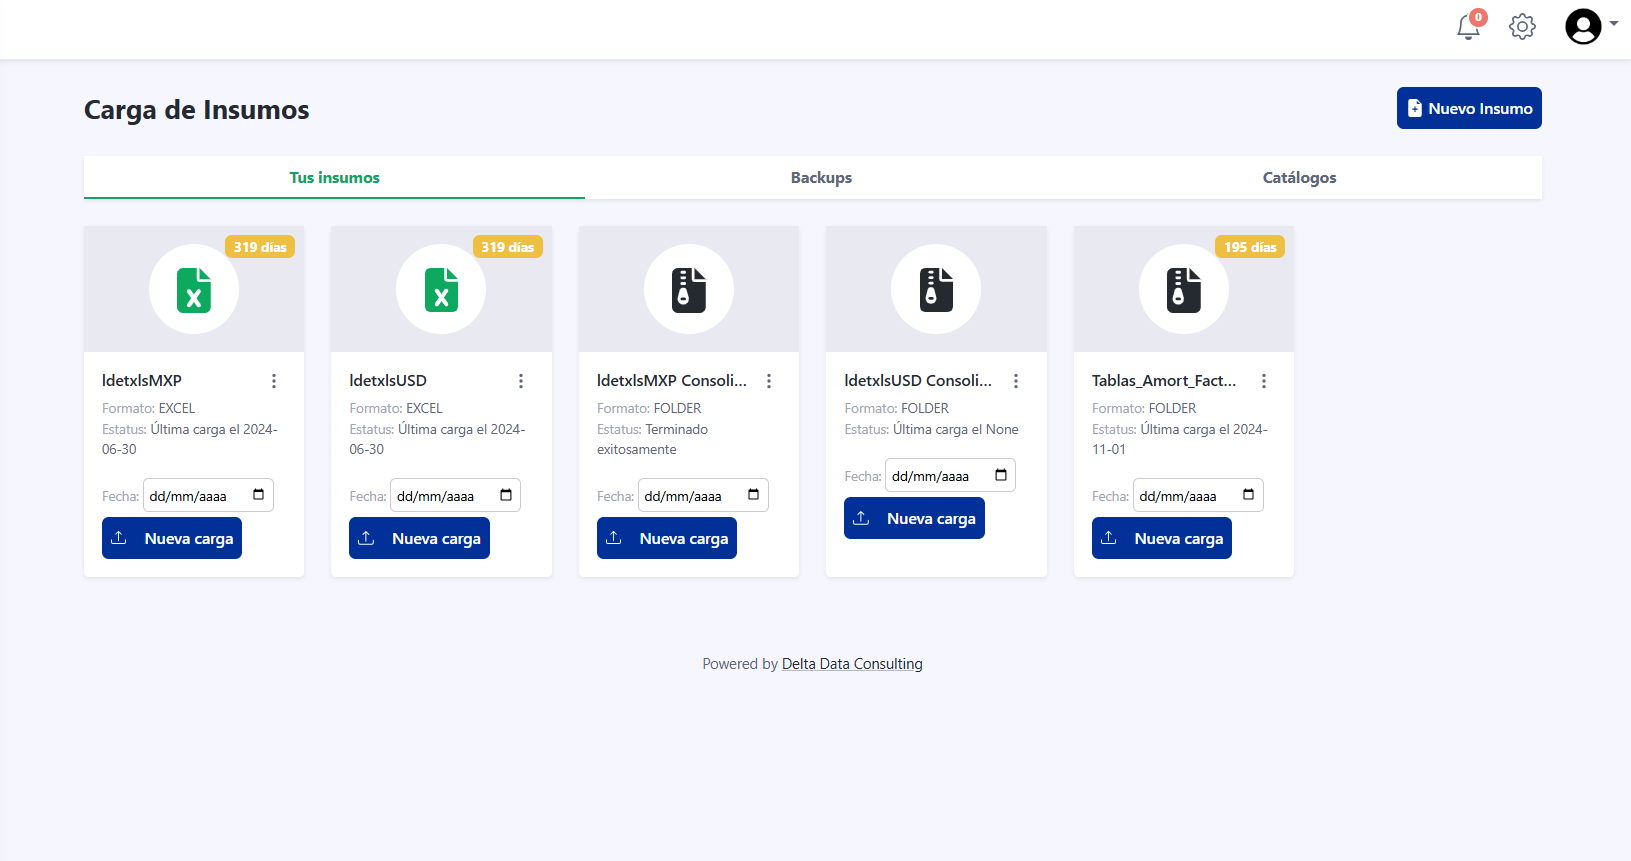Image resolution: width=1631 pixels, height=861 pixels.
Task: Open settings via the gear icon
Action: 1522,27
